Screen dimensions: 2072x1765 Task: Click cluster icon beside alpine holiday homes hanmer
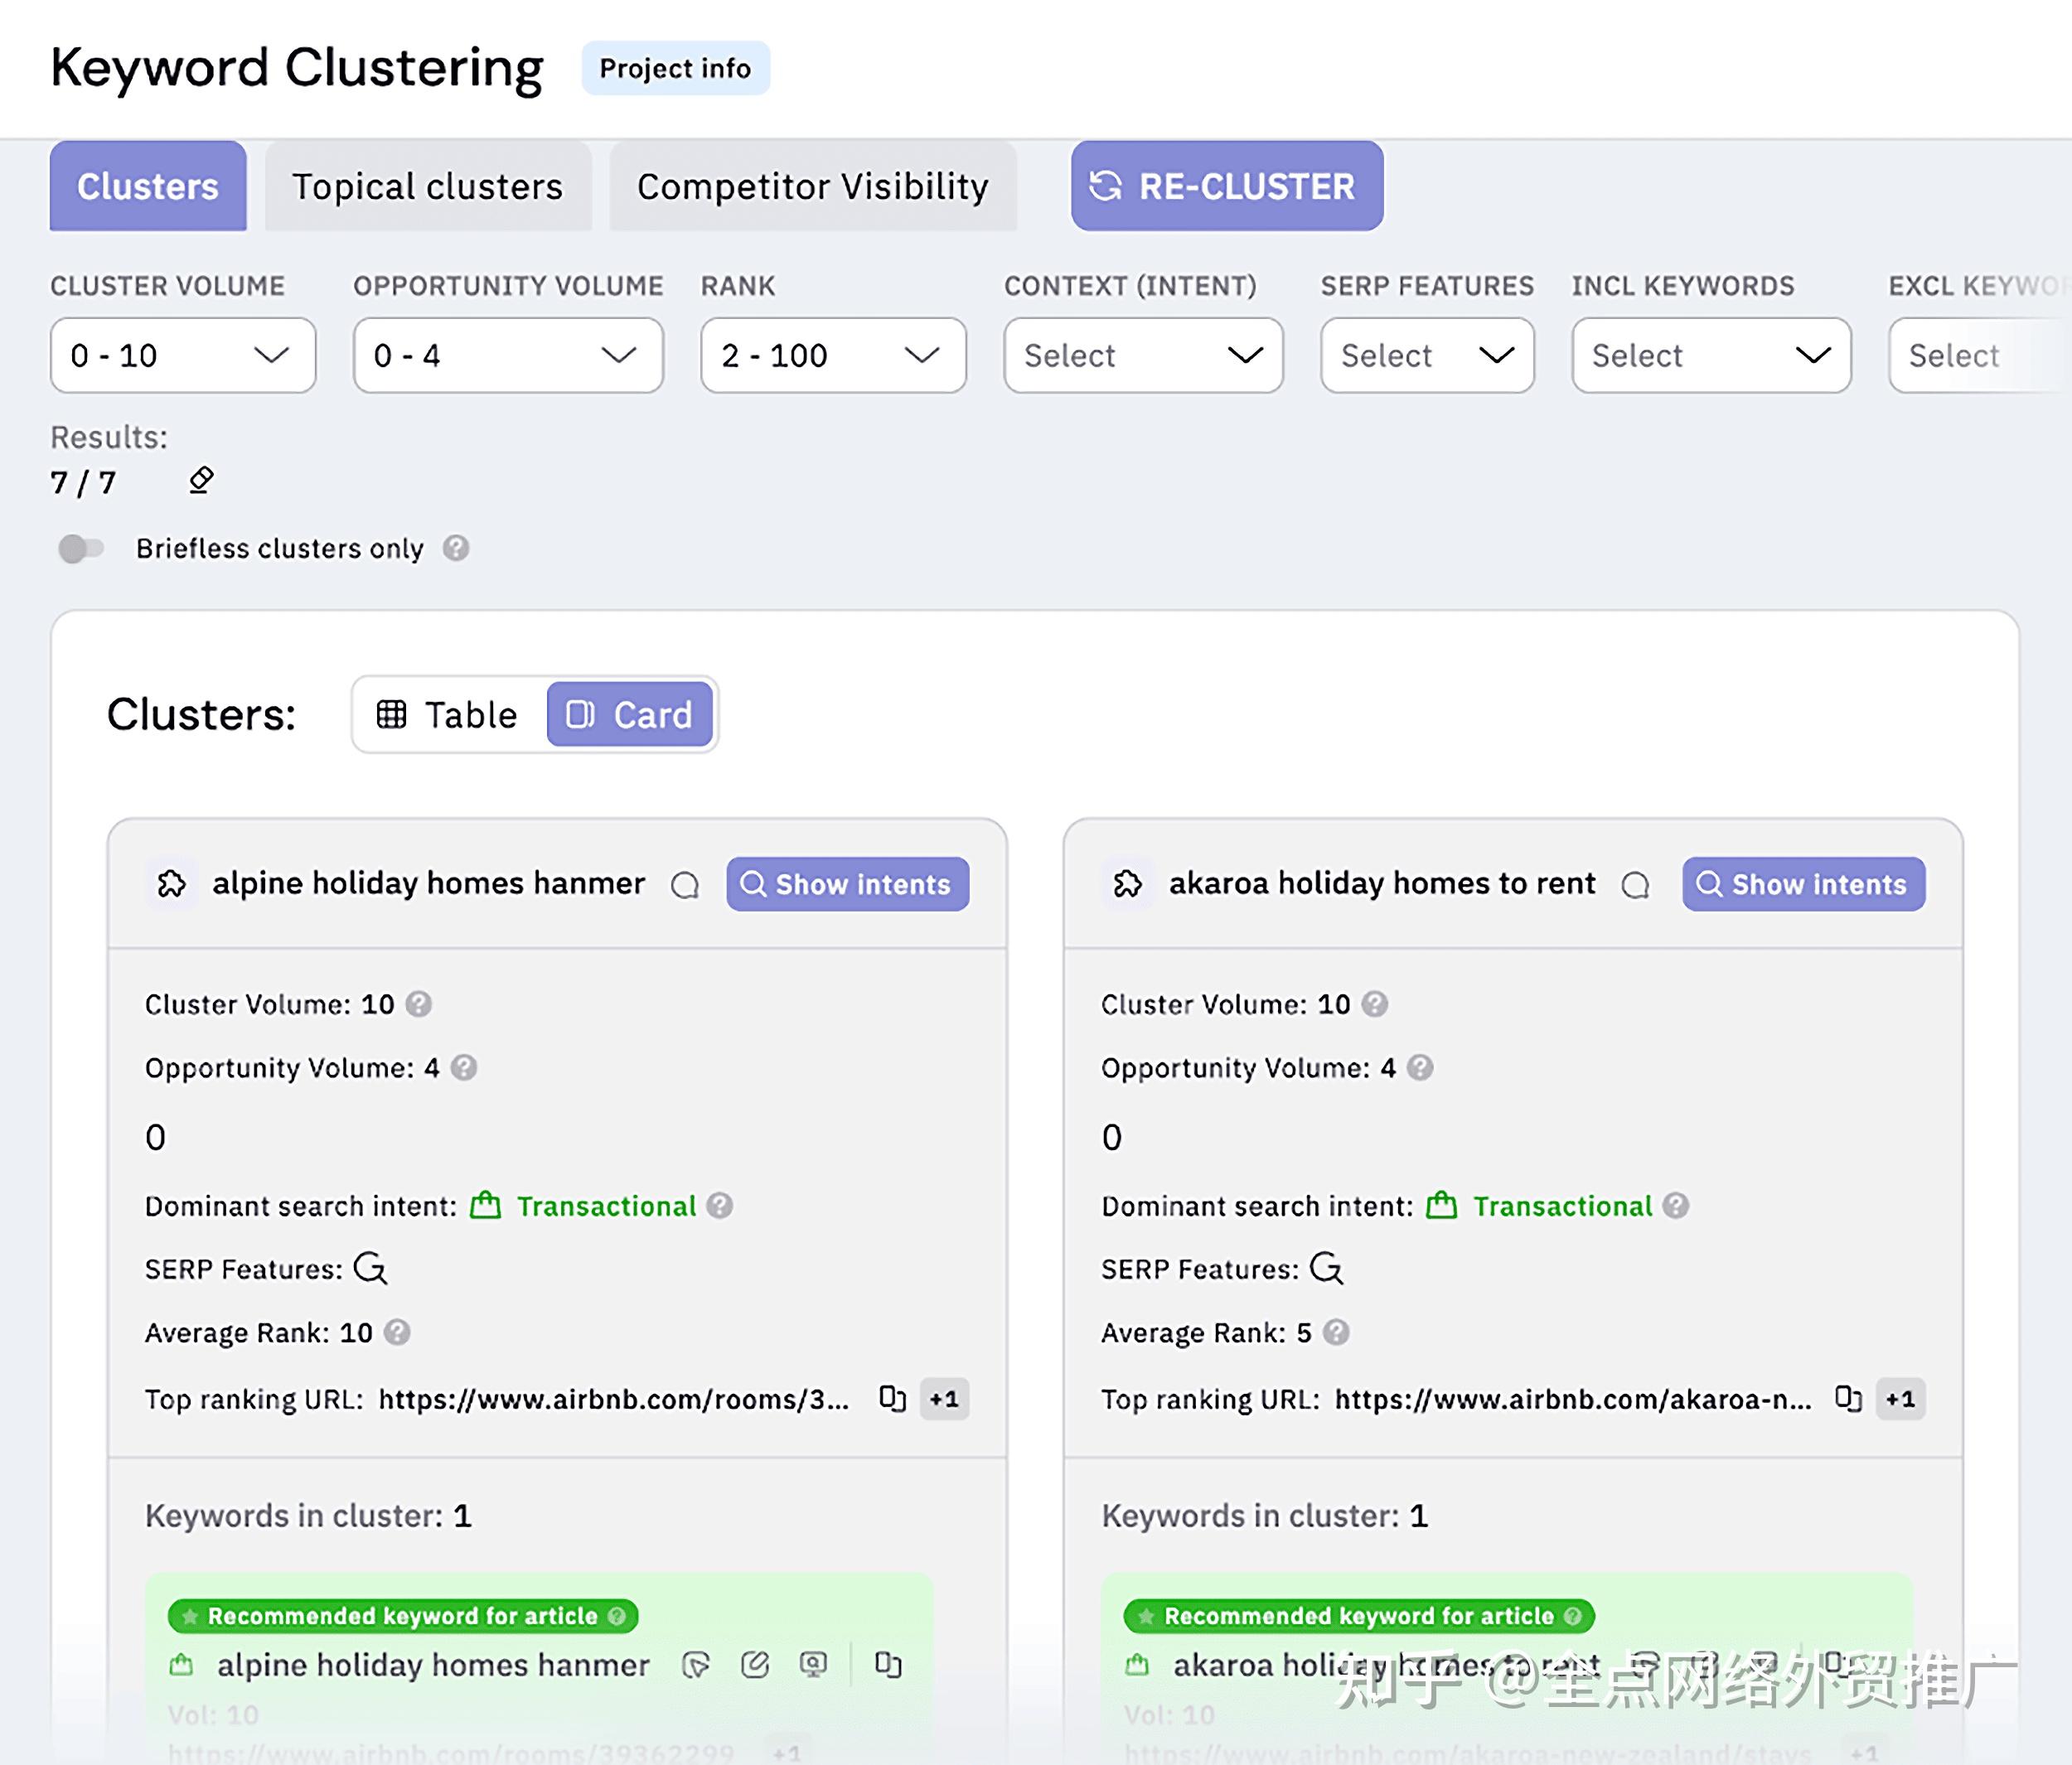172,883
